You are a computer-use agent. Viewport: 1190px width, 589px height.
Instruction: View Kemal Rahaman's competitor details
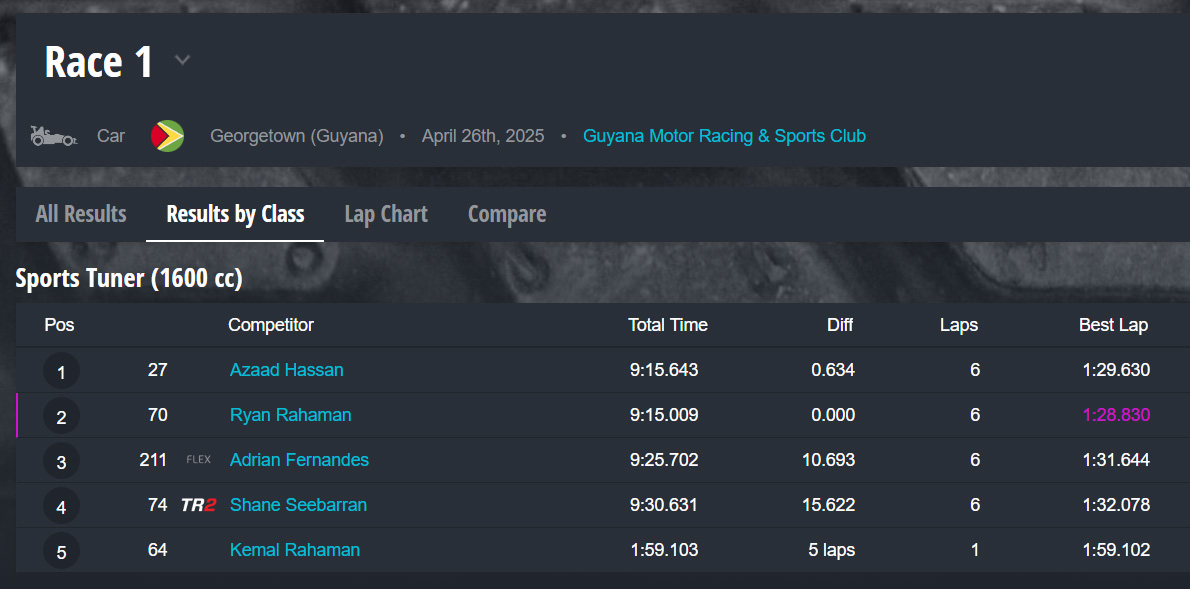pos(294,550)
